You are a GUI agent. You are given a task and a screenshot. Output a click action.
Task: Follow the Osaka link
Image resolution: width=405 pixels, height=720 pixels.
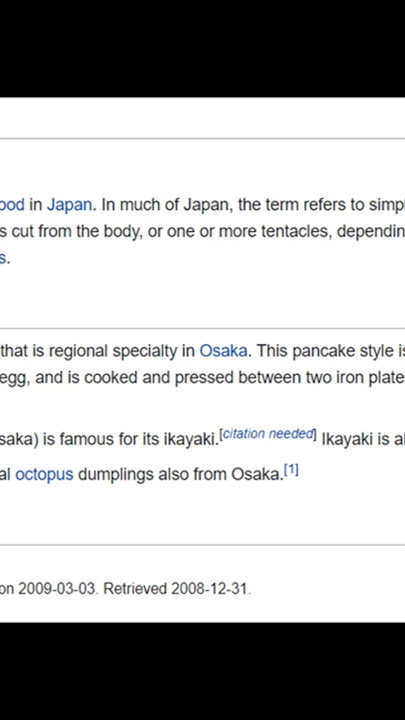pyautogui.click(x=223, y=351)
